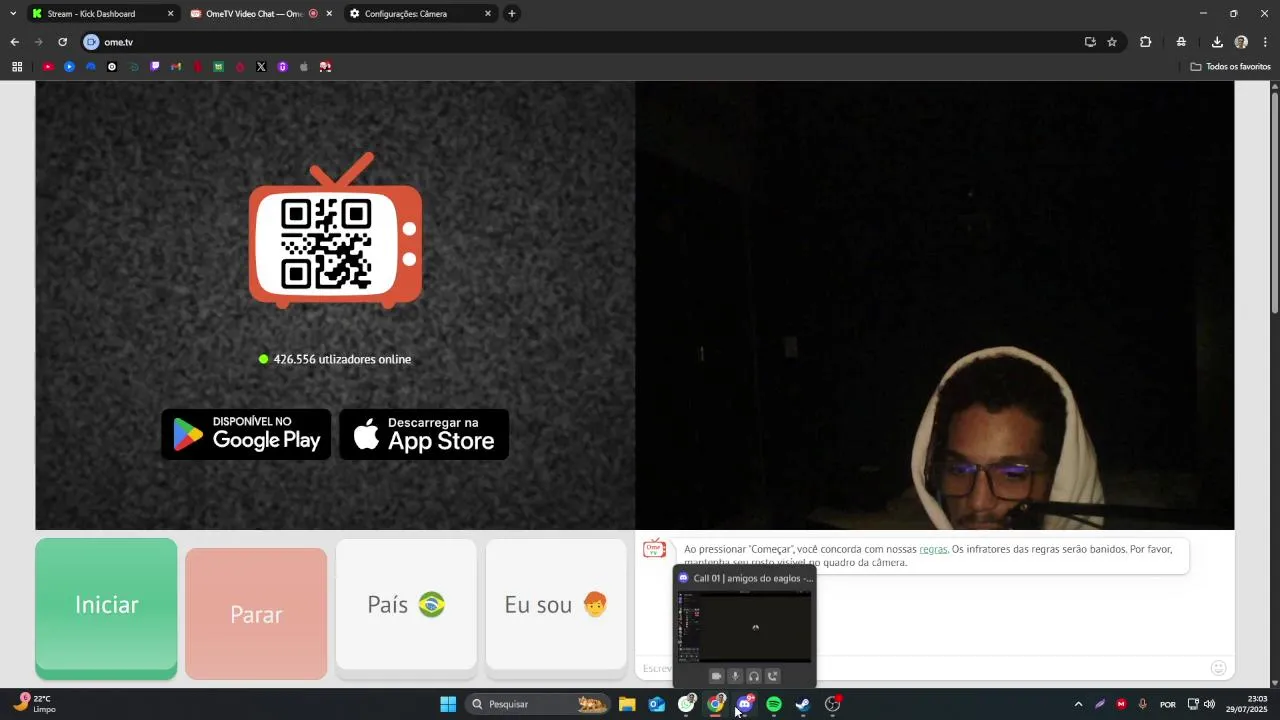Viewport: 1280px width, 720px height.
Task: Close the Configurações: Câmera tab
Action: [488, 14]
